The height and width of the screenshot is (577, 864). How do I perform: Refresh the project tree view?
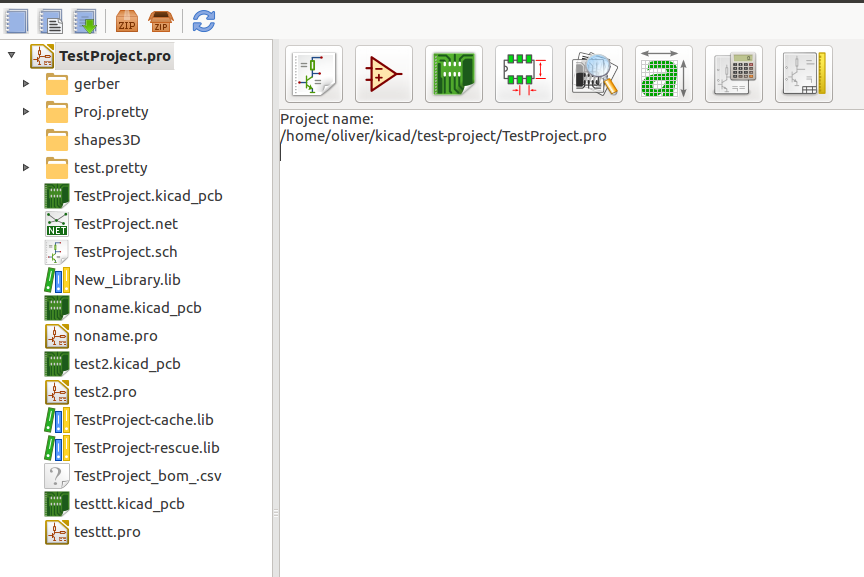pos(204,21)
